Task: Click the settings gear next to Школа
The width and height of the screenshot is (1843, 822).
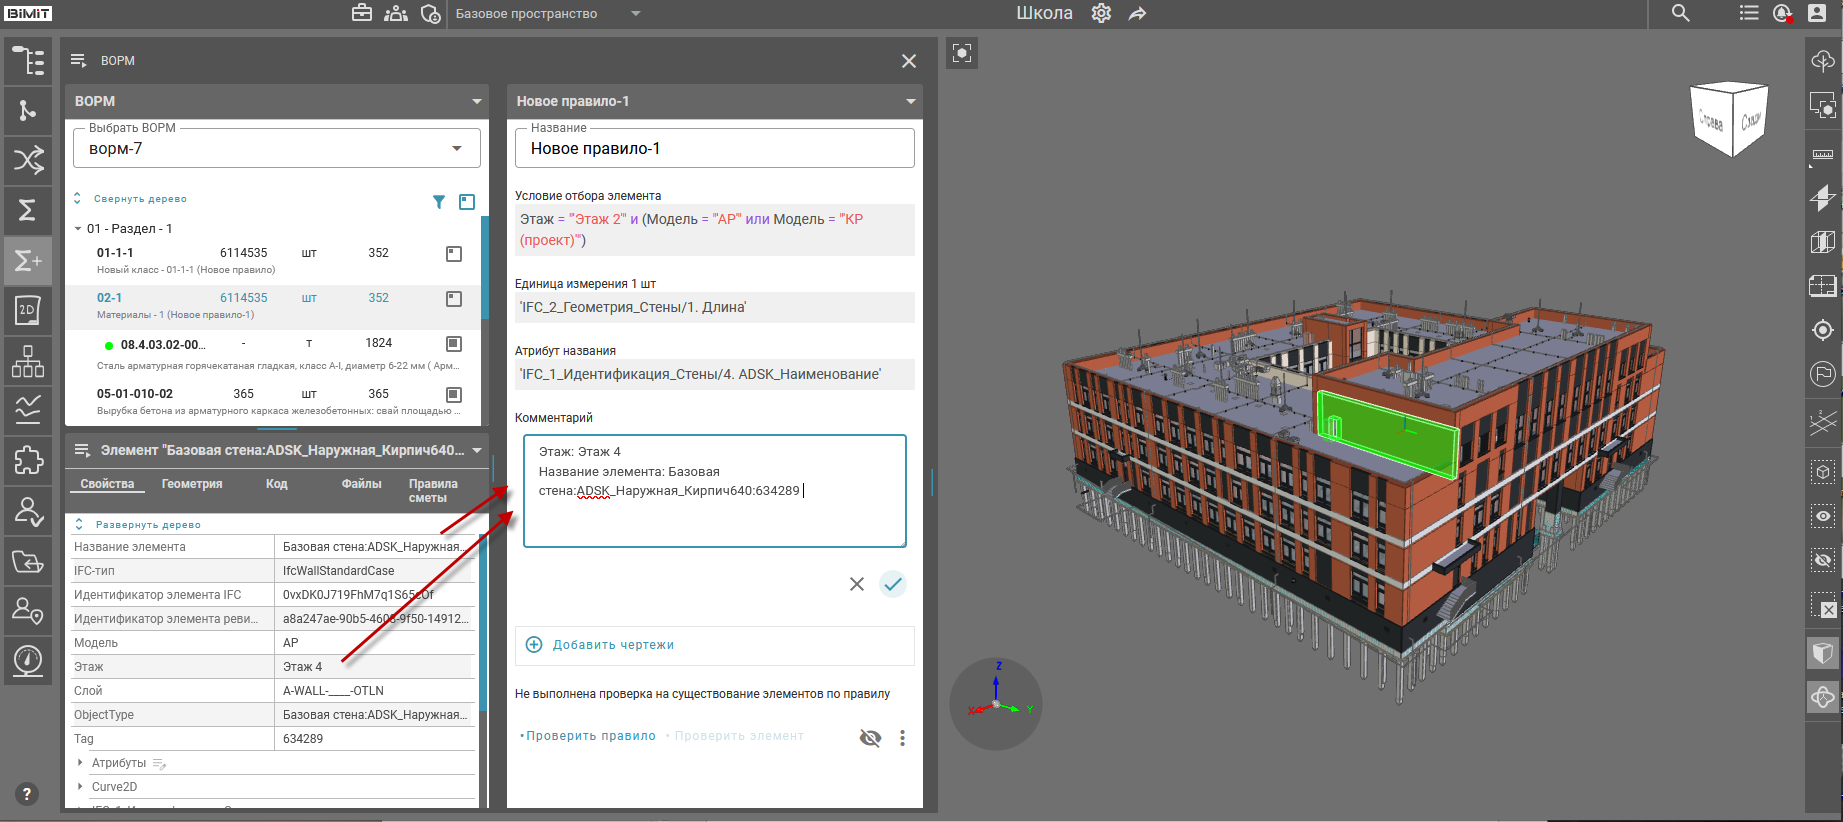Action: (1101, 14)
